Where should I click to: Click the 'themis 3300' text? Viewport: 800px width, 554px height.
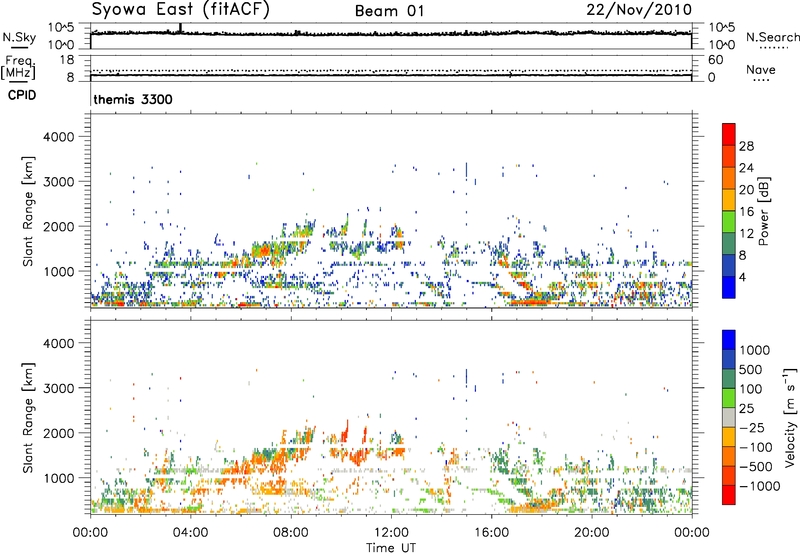(133, 99)
